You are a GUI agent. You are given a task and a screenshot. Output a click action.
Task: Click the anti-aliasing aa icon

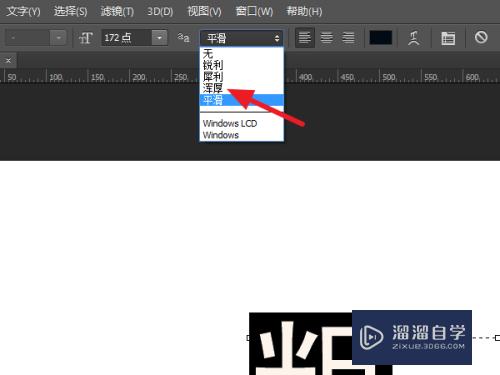pyautogui.click(x=183, y=38)
